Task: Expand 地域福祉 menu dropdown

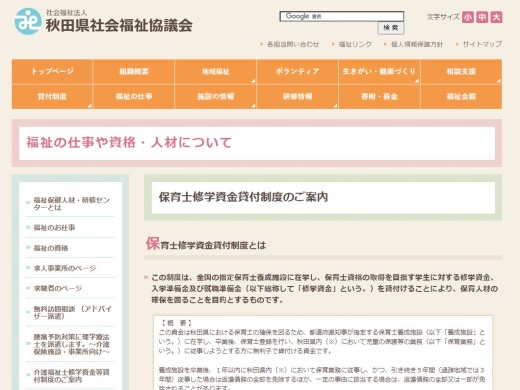Action: tap(216, 71)
